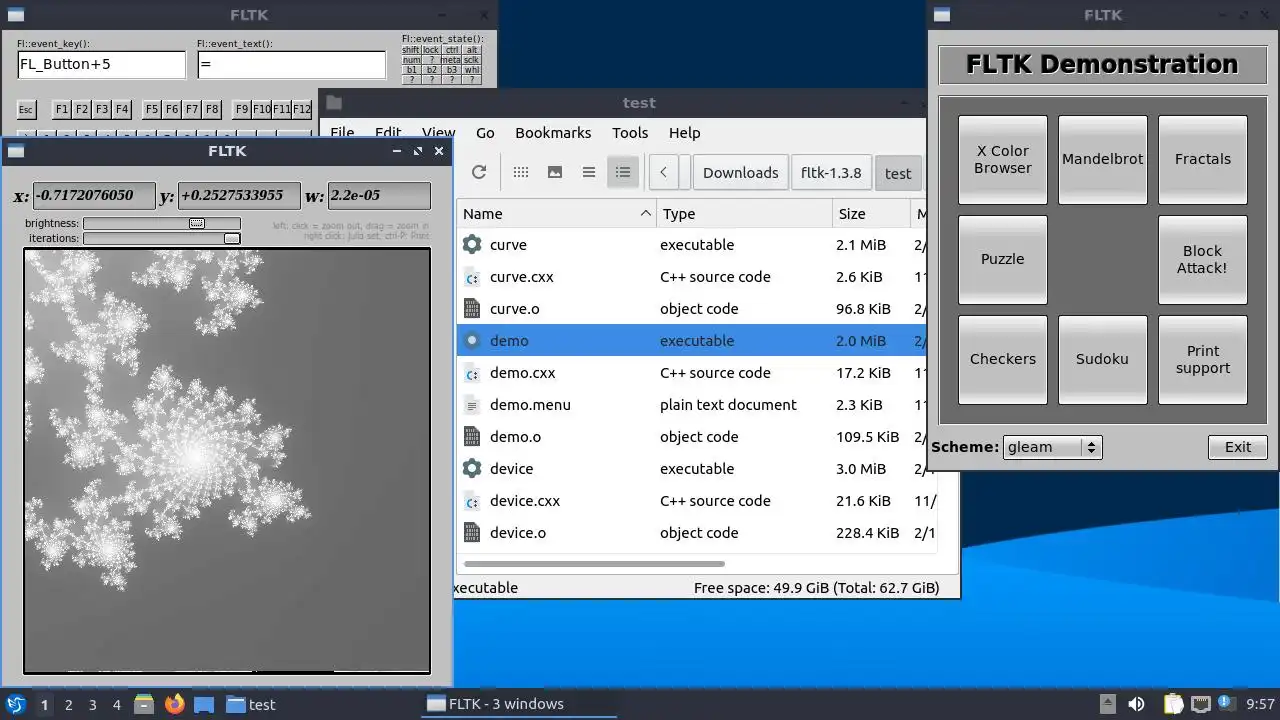Launch the Fractals demo
Viewport: 1280px width, 720px height.
1203,159
